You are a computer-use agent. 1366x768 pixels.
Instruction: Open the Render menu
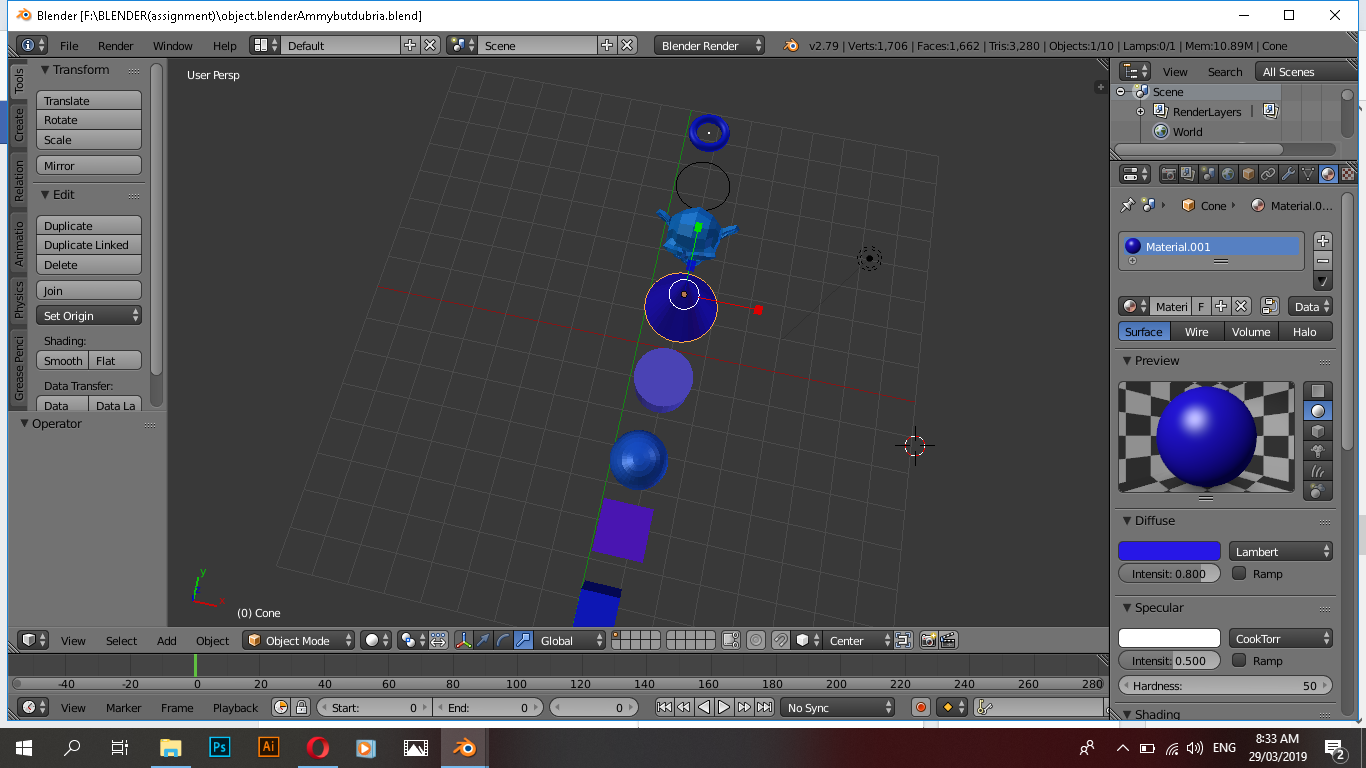[x=116, y=46]
